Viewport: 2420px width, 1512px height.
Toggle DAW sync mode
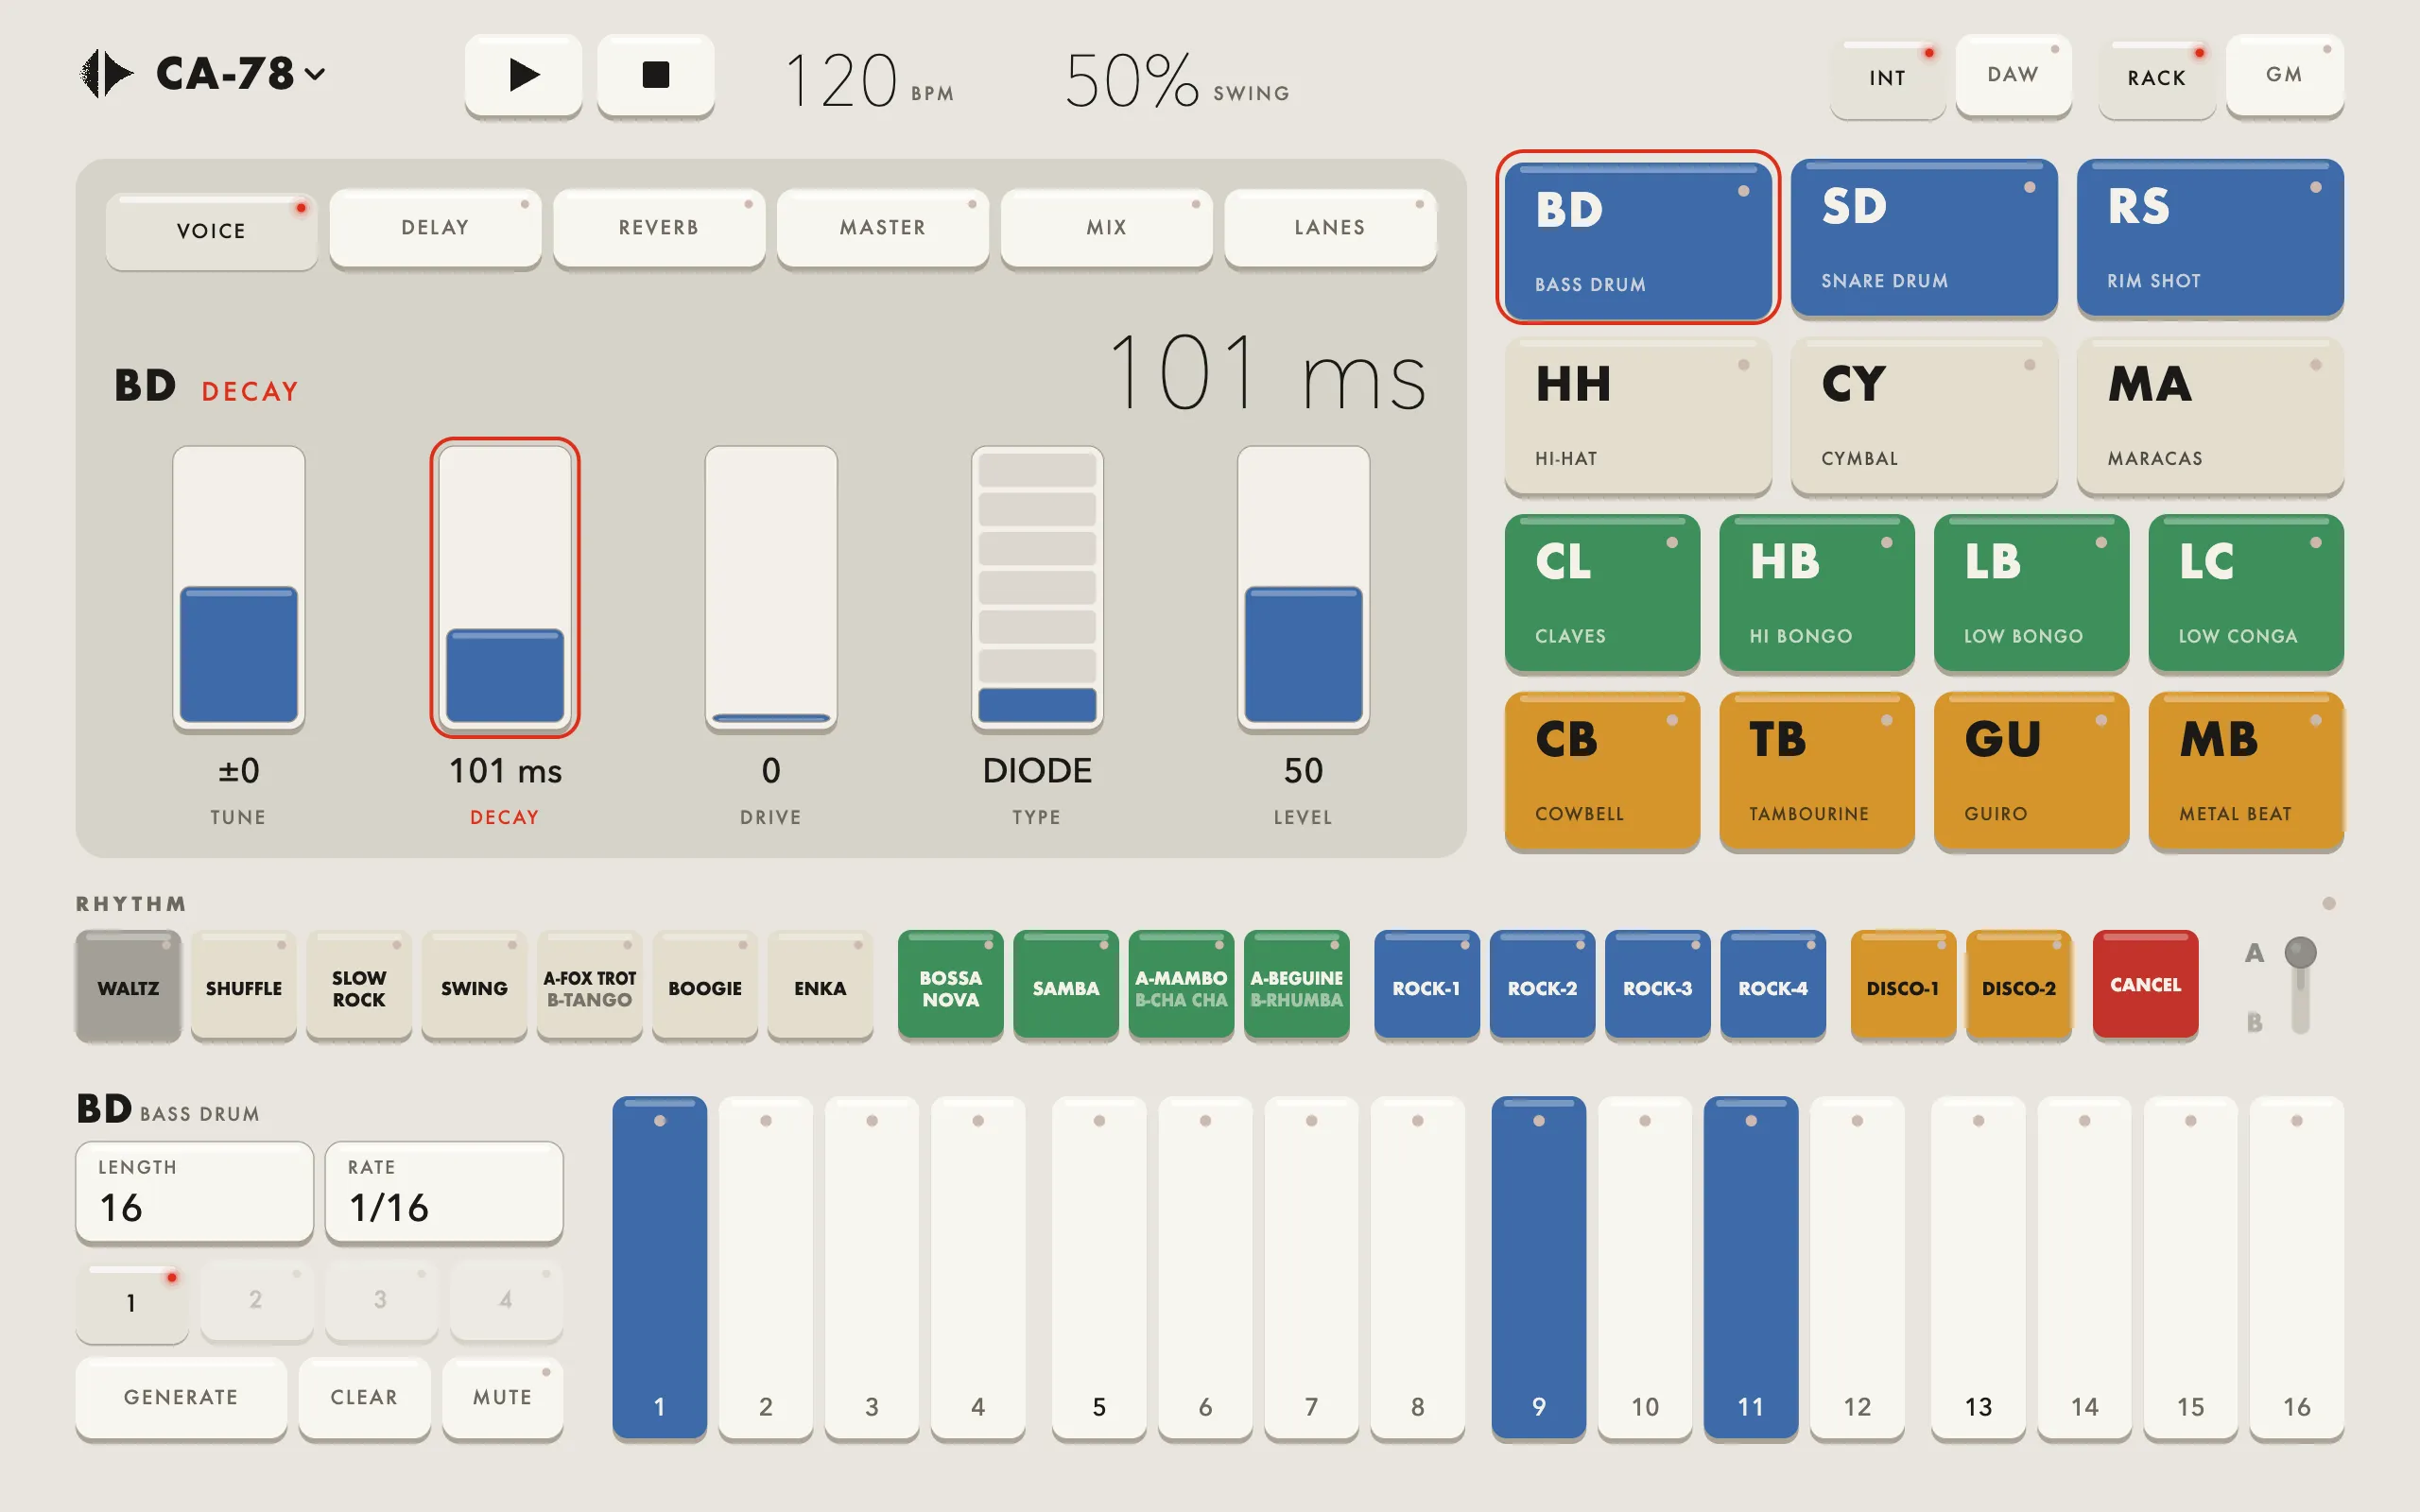point(2013,75)
